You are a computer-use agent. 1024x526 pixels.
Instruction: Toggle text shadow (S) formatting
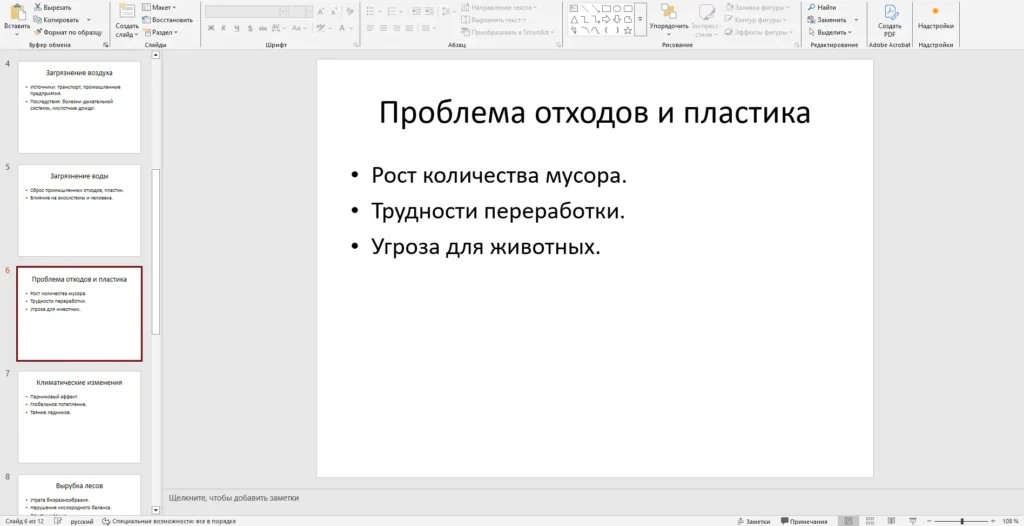(249, 28)
